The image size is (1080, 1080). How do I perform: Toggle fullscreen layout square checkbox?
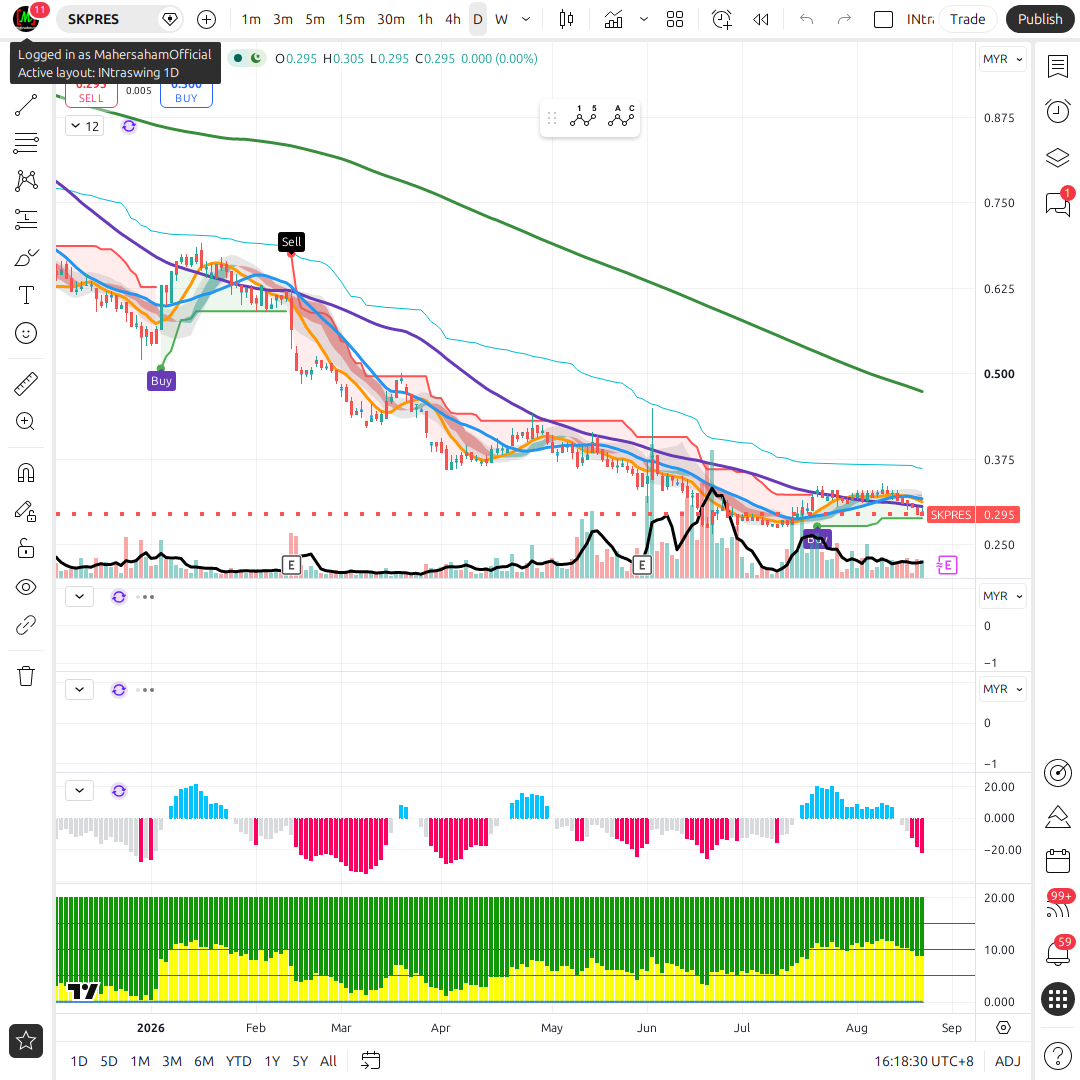[x=883, y=19]
